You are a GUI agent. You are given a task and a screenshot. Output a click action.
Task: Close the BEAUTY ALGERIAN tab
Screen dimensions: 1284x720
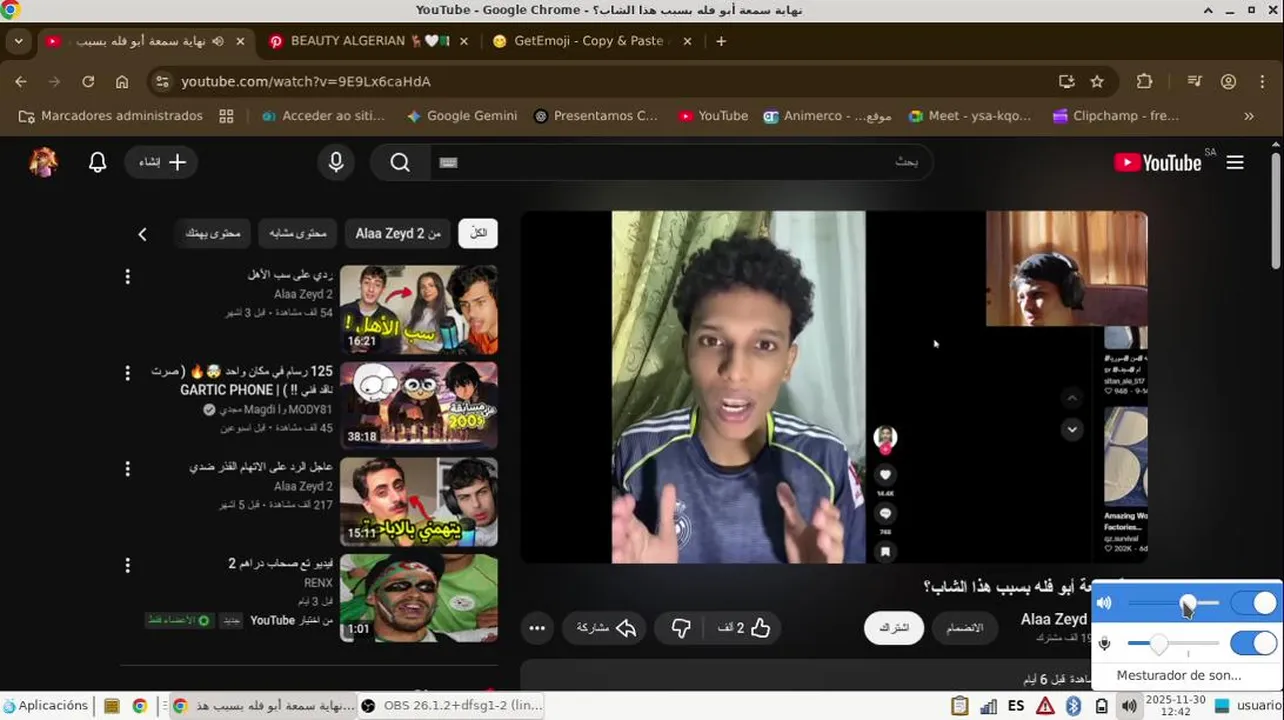(x=463, y=41)
